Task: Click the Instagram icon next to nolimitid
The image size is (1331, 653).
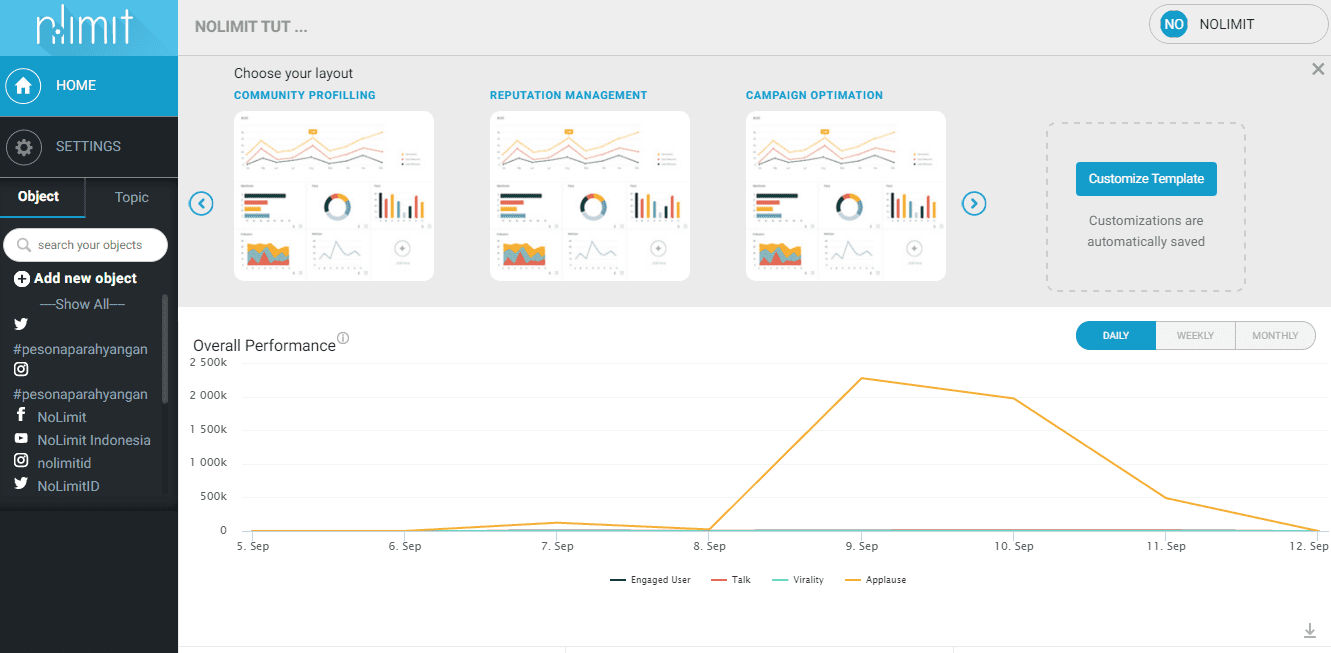Action: point(21,461)
